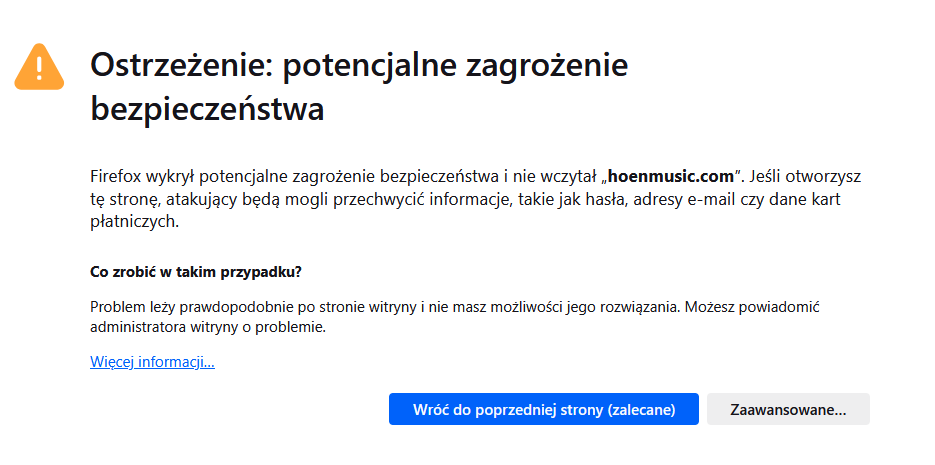Expand the "Zaawansowane…" options
This screenshot has height=465, width=935.
coord(788,410)
